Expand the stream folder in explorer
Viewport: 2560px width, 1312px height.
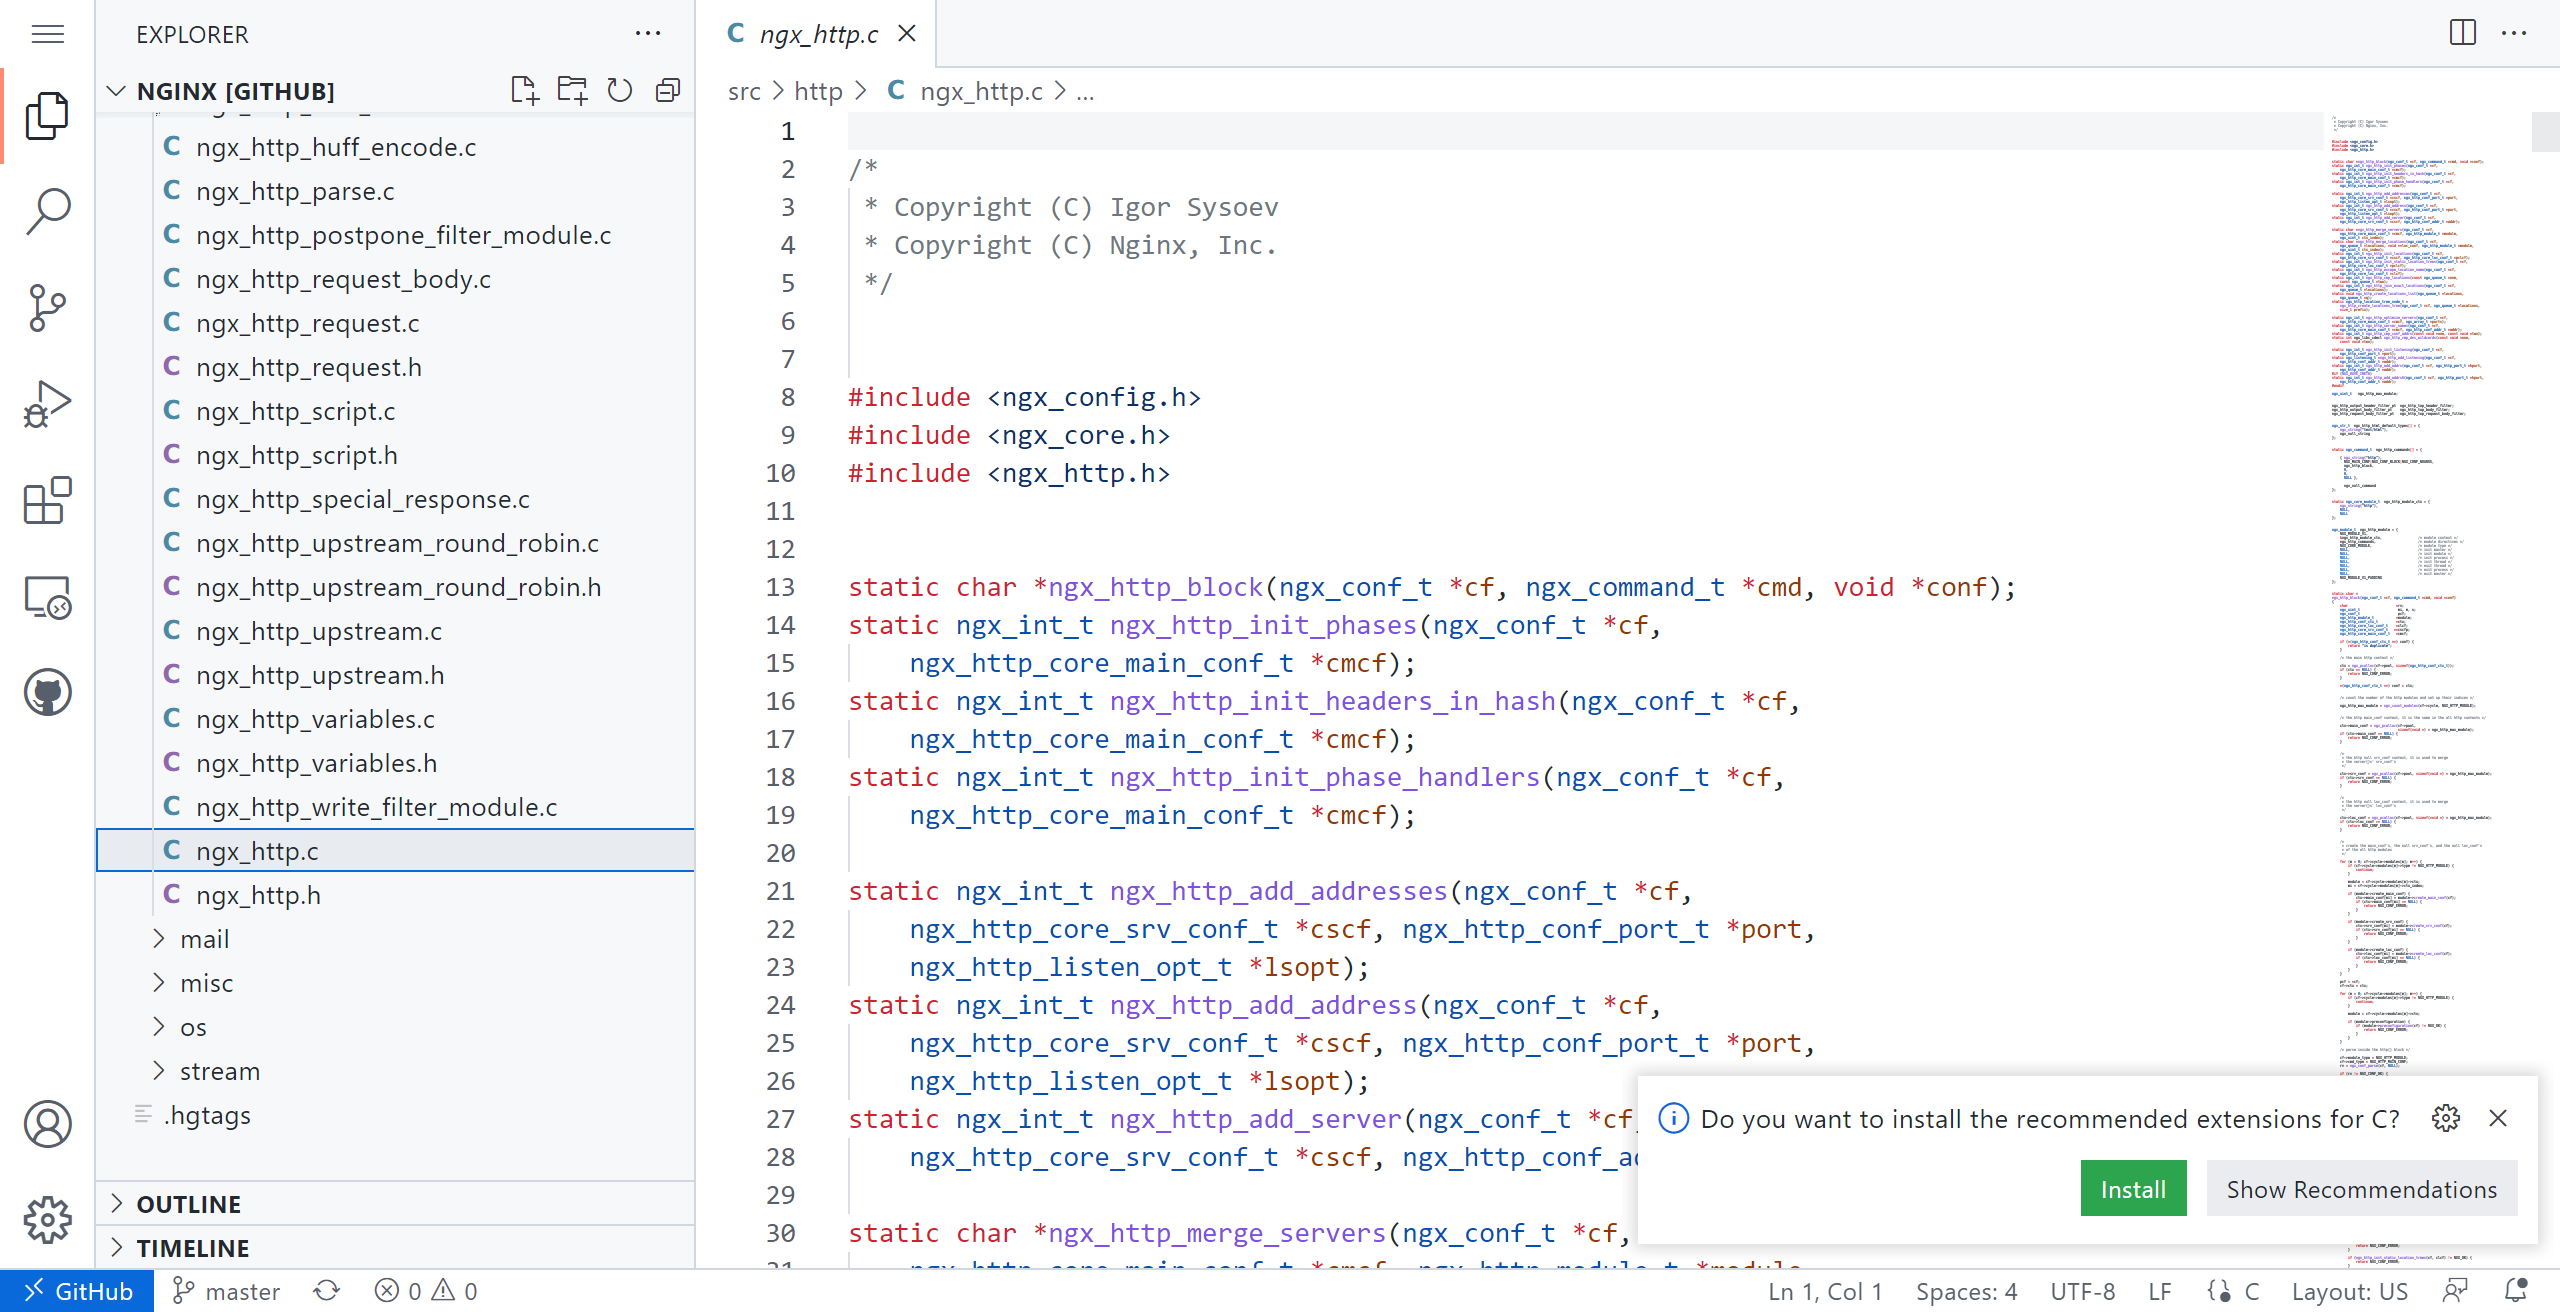(x=219, y=1071)
